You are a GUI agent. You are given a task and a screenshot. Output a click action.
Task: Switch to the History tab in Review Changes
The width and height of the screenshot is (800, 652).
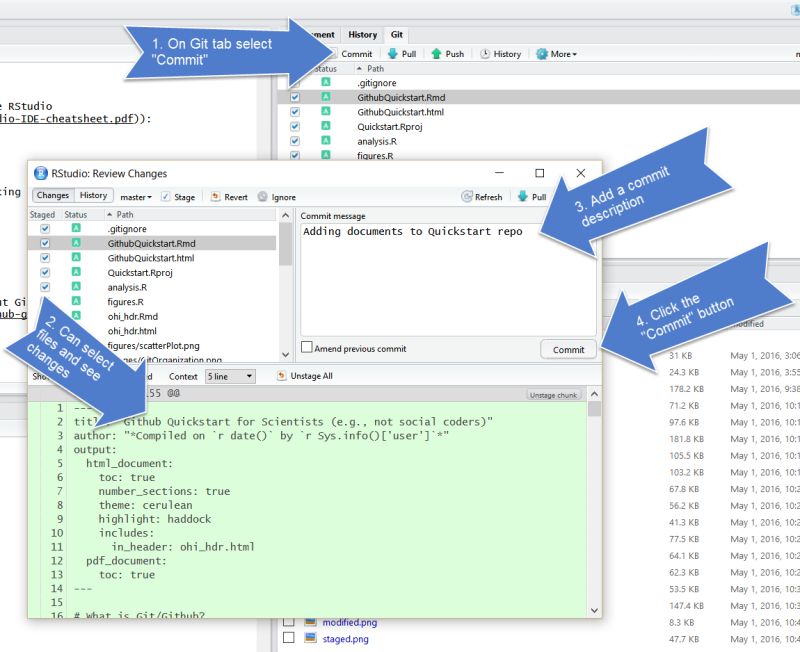[x=93, y=196]
